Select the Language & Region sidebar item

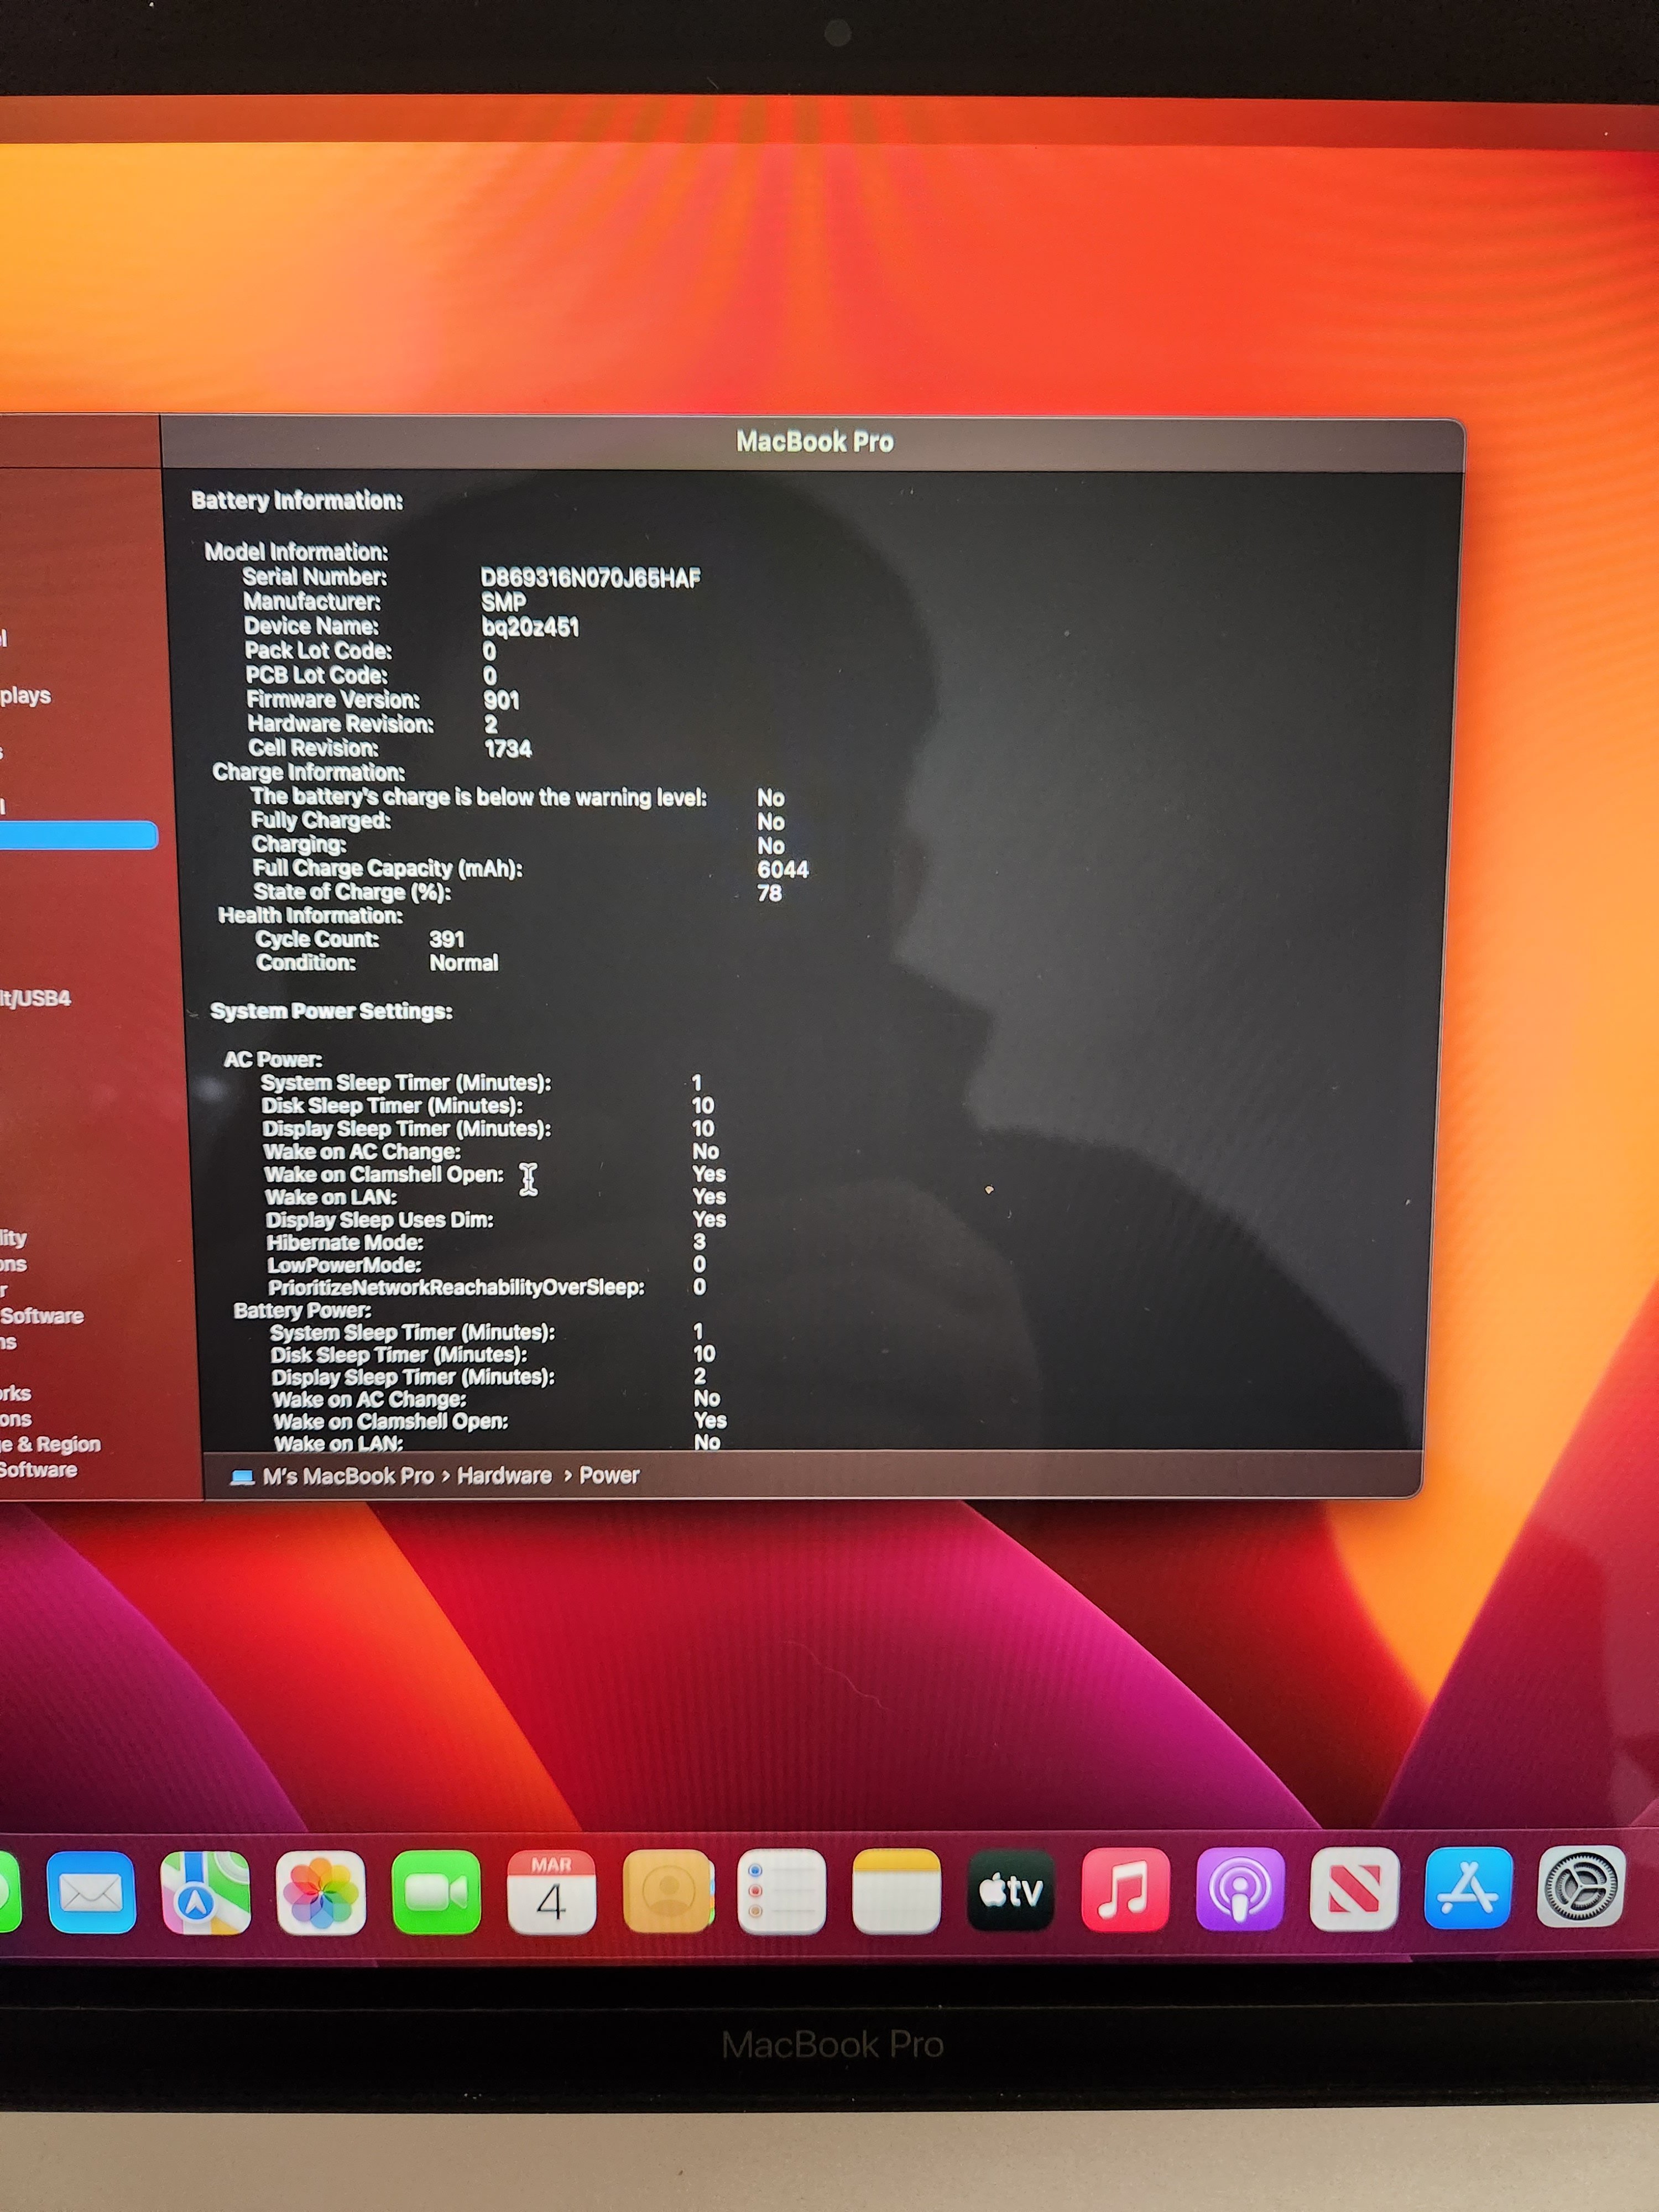(51, 1444)
